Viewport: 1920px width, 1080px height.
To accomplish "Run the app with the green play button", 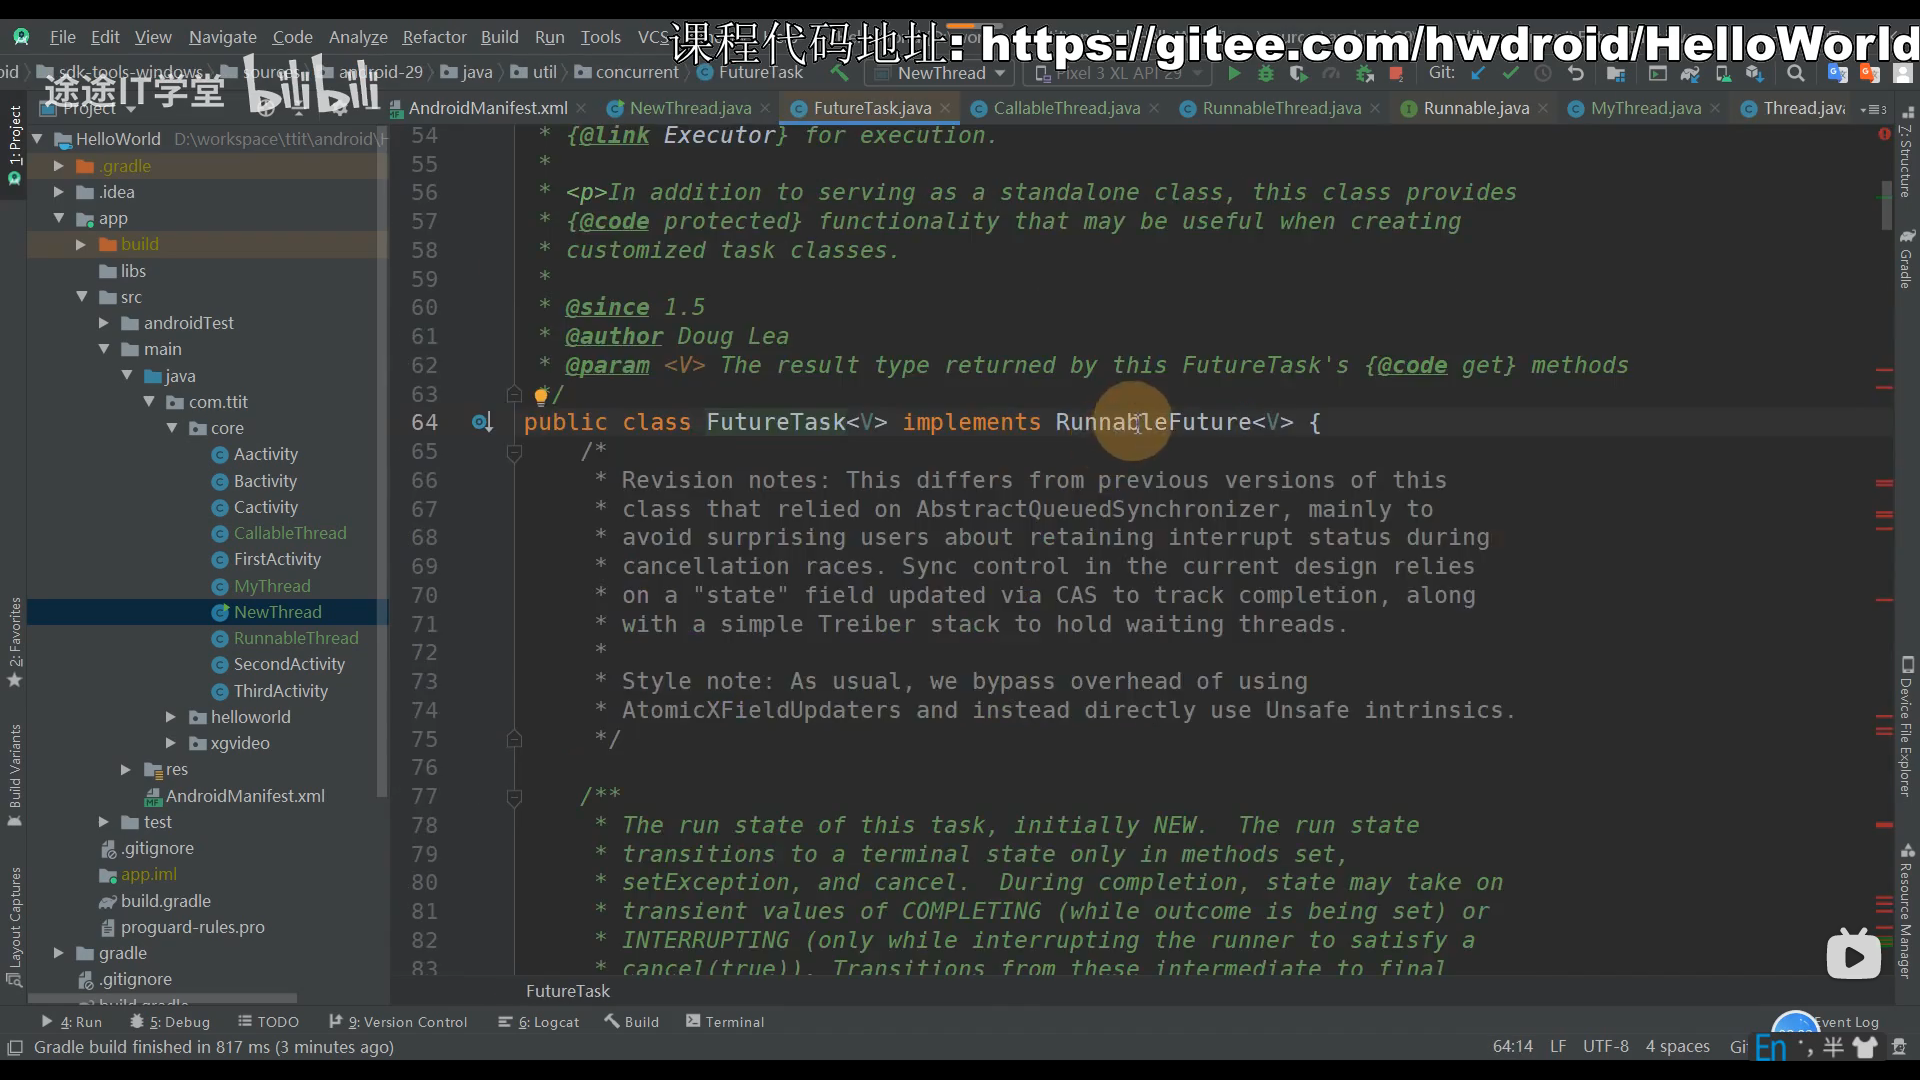I will click(x=1234, y=73).
